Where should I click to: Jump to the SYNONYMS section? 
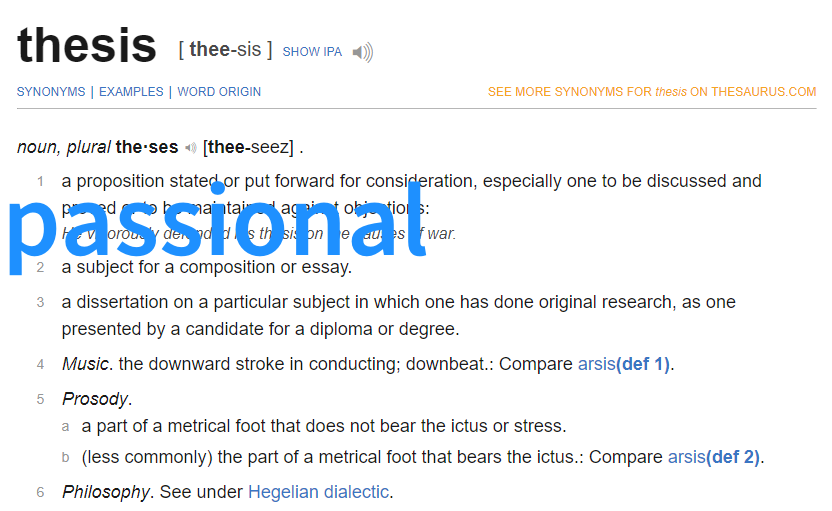click(x=51, y=92)
